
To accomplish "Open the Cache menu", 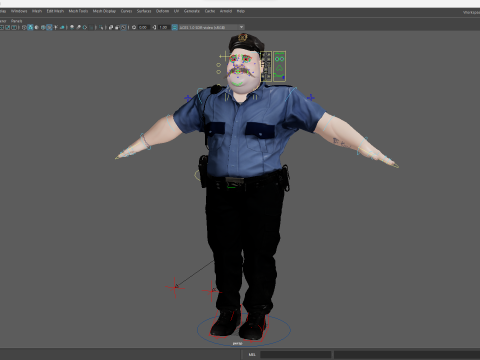I will pos(210,11).
